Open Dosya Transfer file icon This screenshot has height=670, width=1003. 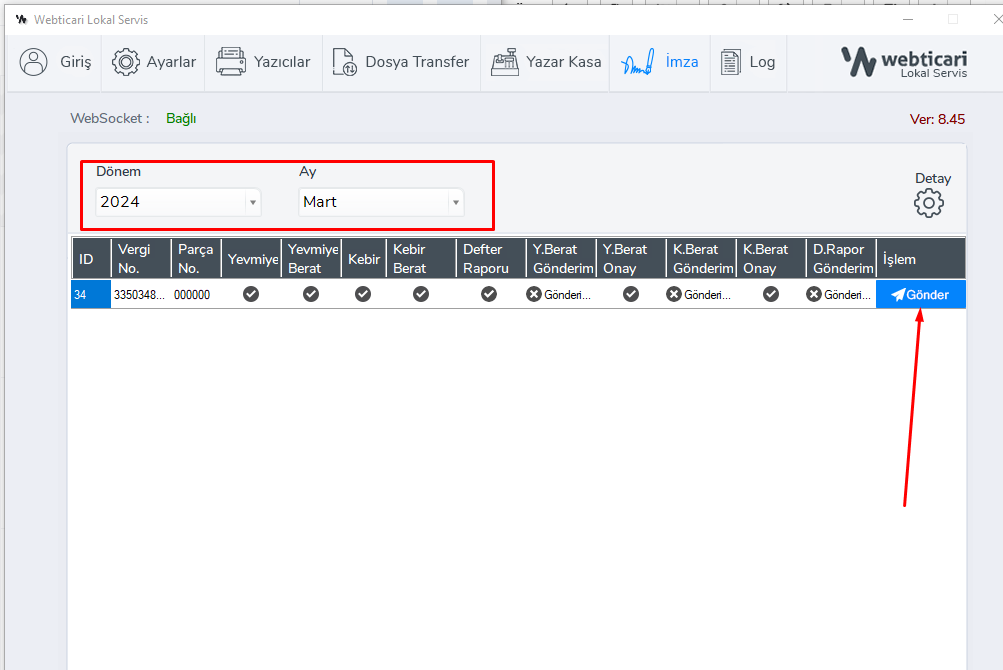344,62
